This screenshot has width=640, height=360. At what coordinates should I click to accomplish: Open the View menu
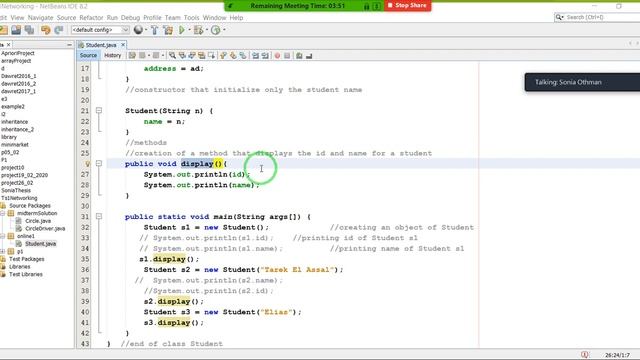[17, 18]
